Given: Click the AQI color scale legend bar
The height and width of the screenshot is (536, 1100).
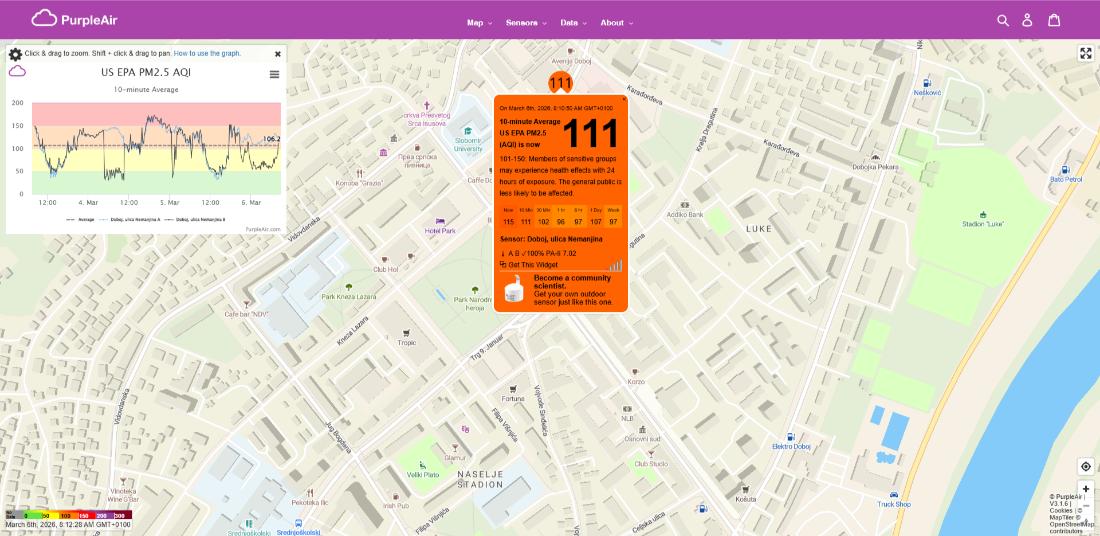Looking at the screenshot, I should [x=69, y=515].
